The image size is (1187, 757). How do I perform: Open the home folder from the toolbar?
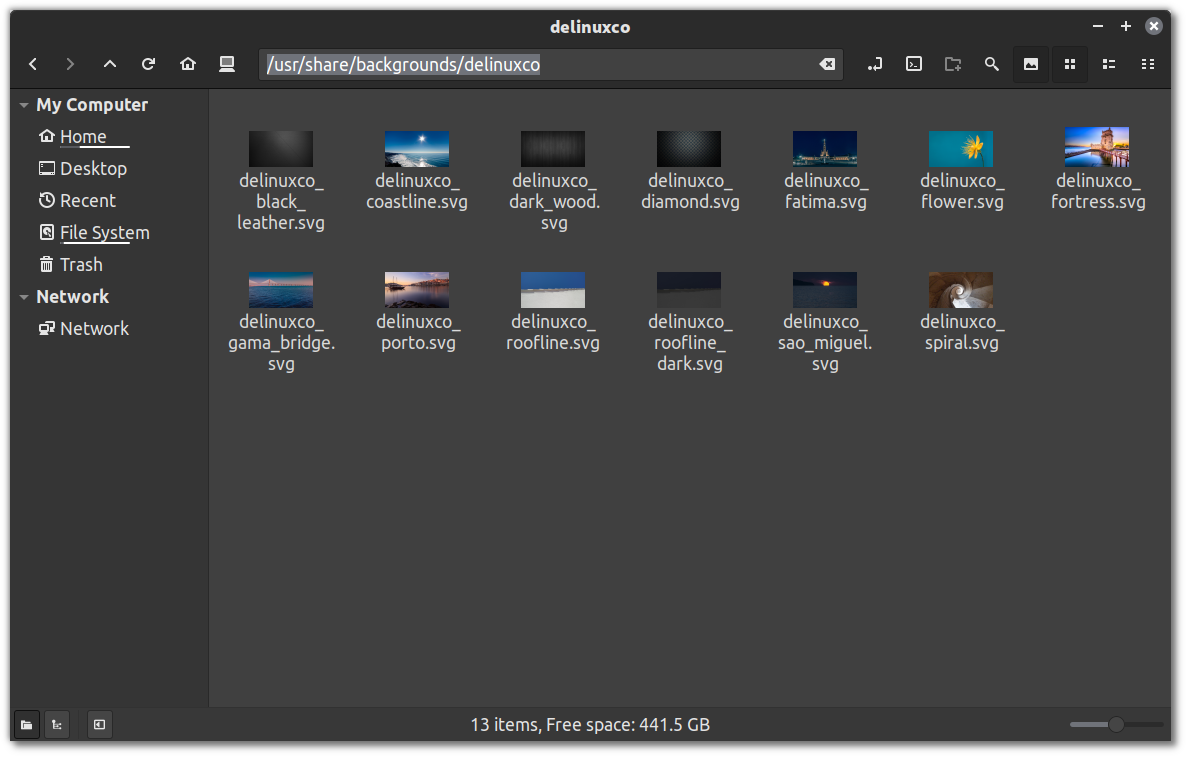[188, 64]
